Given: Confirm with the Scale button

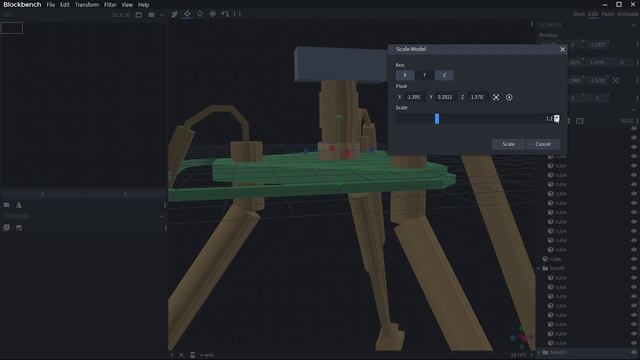Looking at the screenshot, I should pos(508,144).
